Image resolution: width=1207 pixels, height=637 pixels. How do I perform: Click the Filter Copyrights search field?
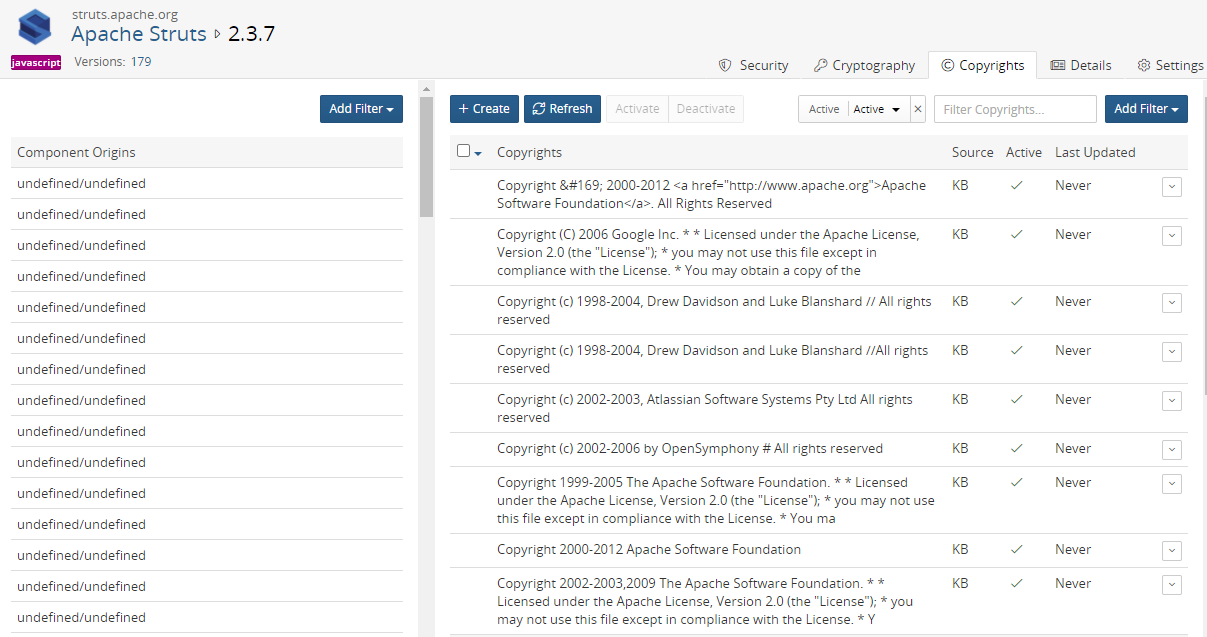tap(1015, 109)
